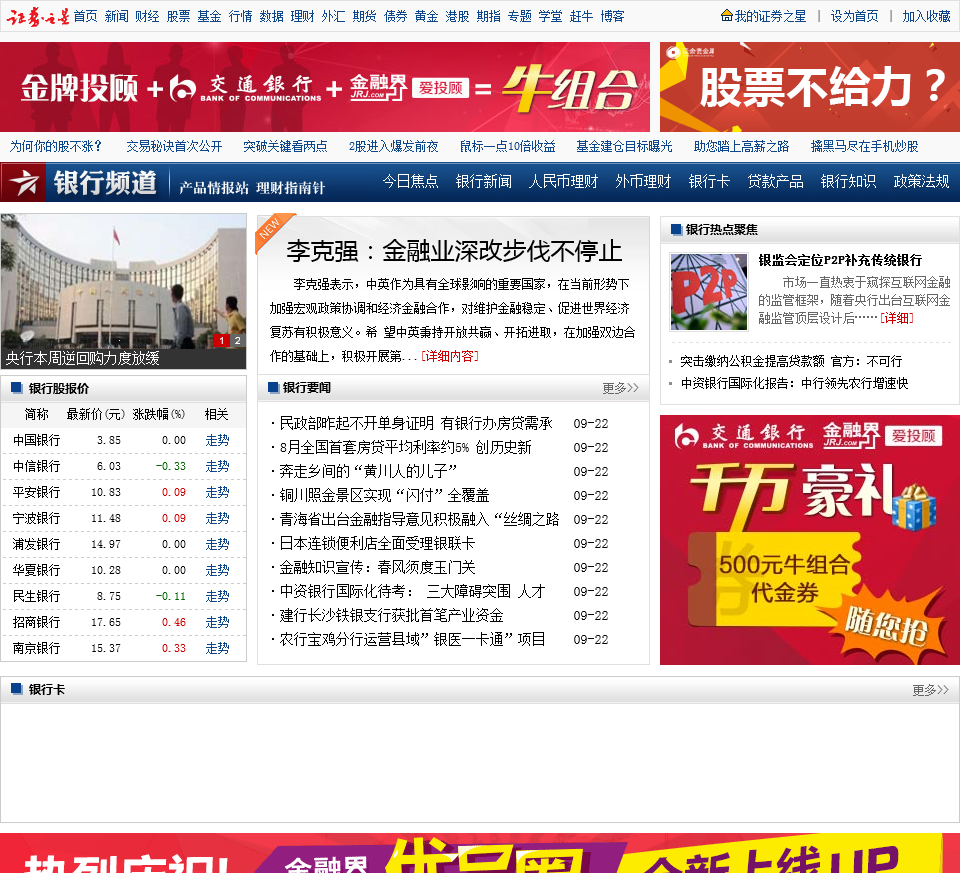Open 宁波银行 走势 link
This screenshot has height=873, width=960.
pos(217,519)
